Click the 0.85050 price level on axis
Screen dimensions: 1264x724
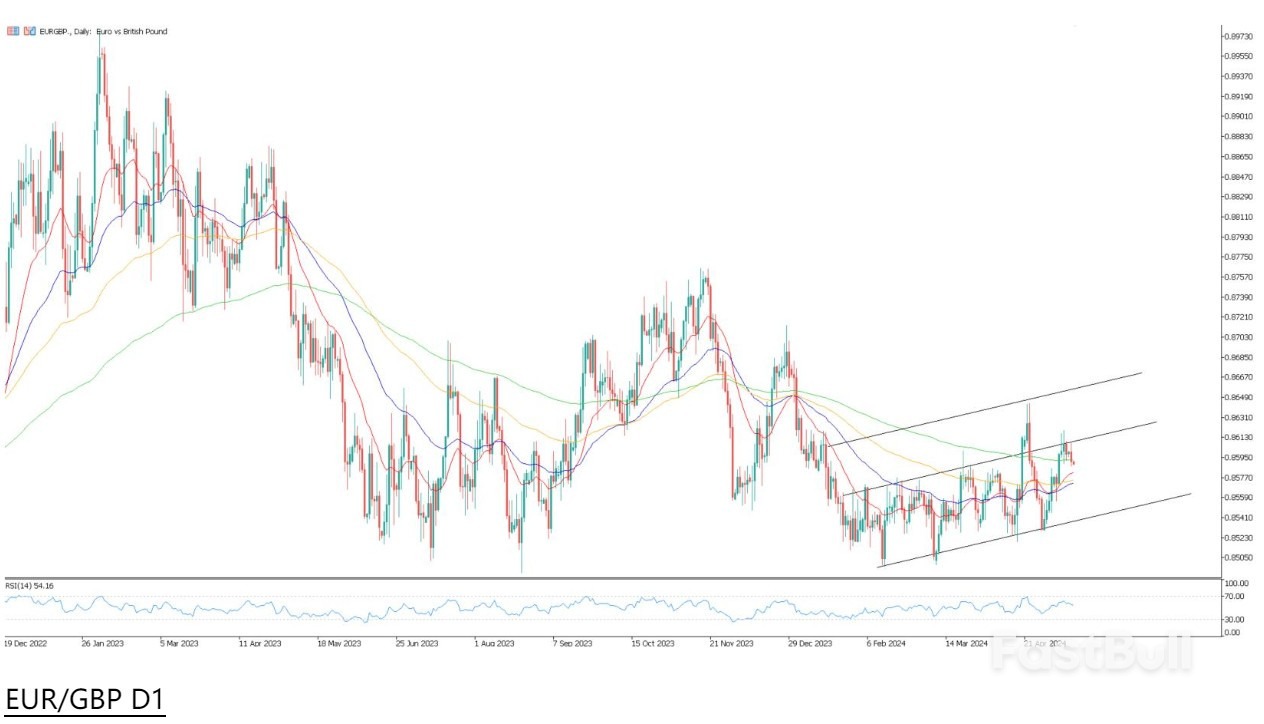[x=1238, y=557]
